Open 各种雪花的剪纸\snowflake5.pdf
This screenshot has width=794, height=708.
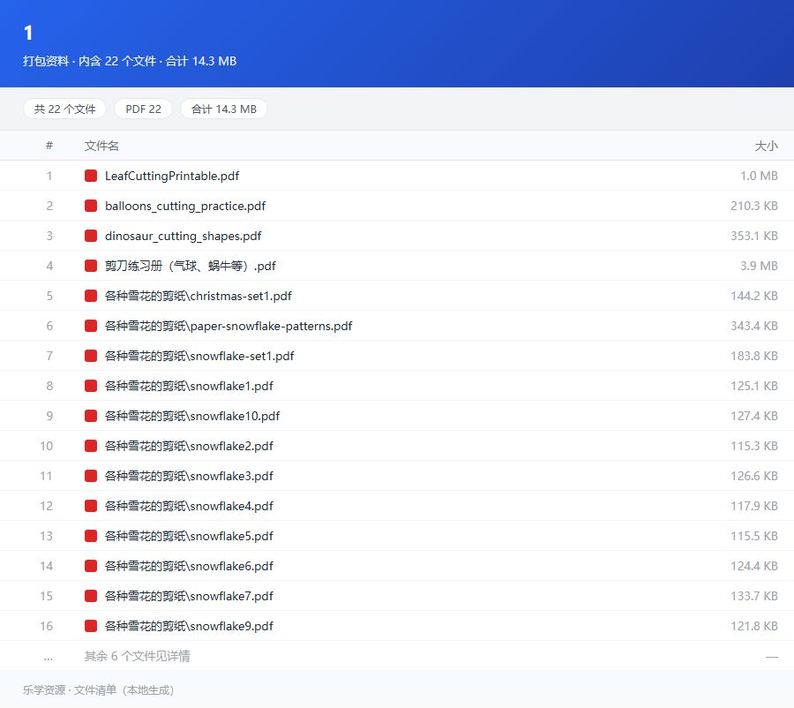[x=189, y=536]
